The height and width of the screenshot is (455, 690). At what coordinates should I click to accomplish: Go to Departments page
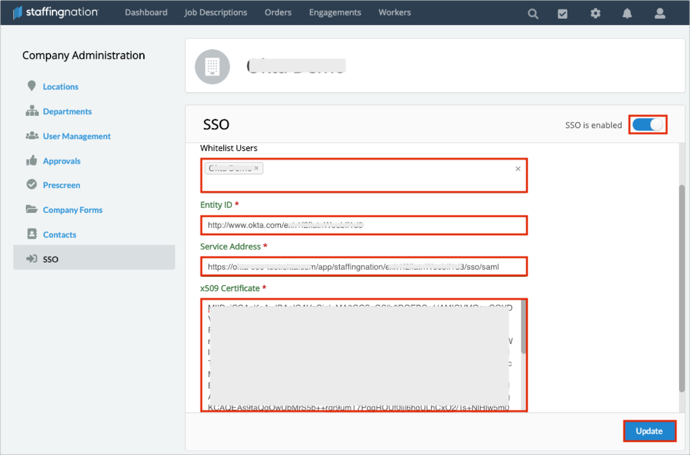[x=67, y=111]
